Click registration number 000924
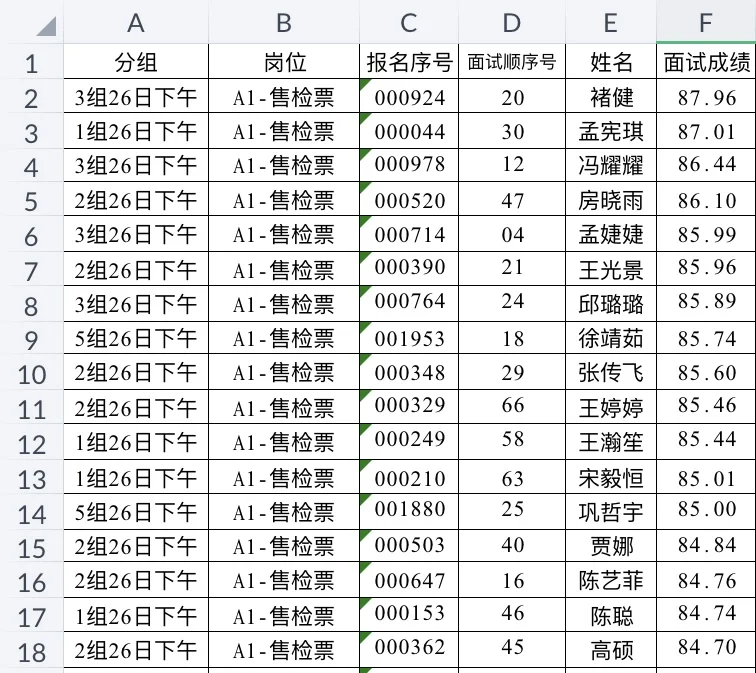The height and width of the screenshot is (673, 756). coord(409,96)
